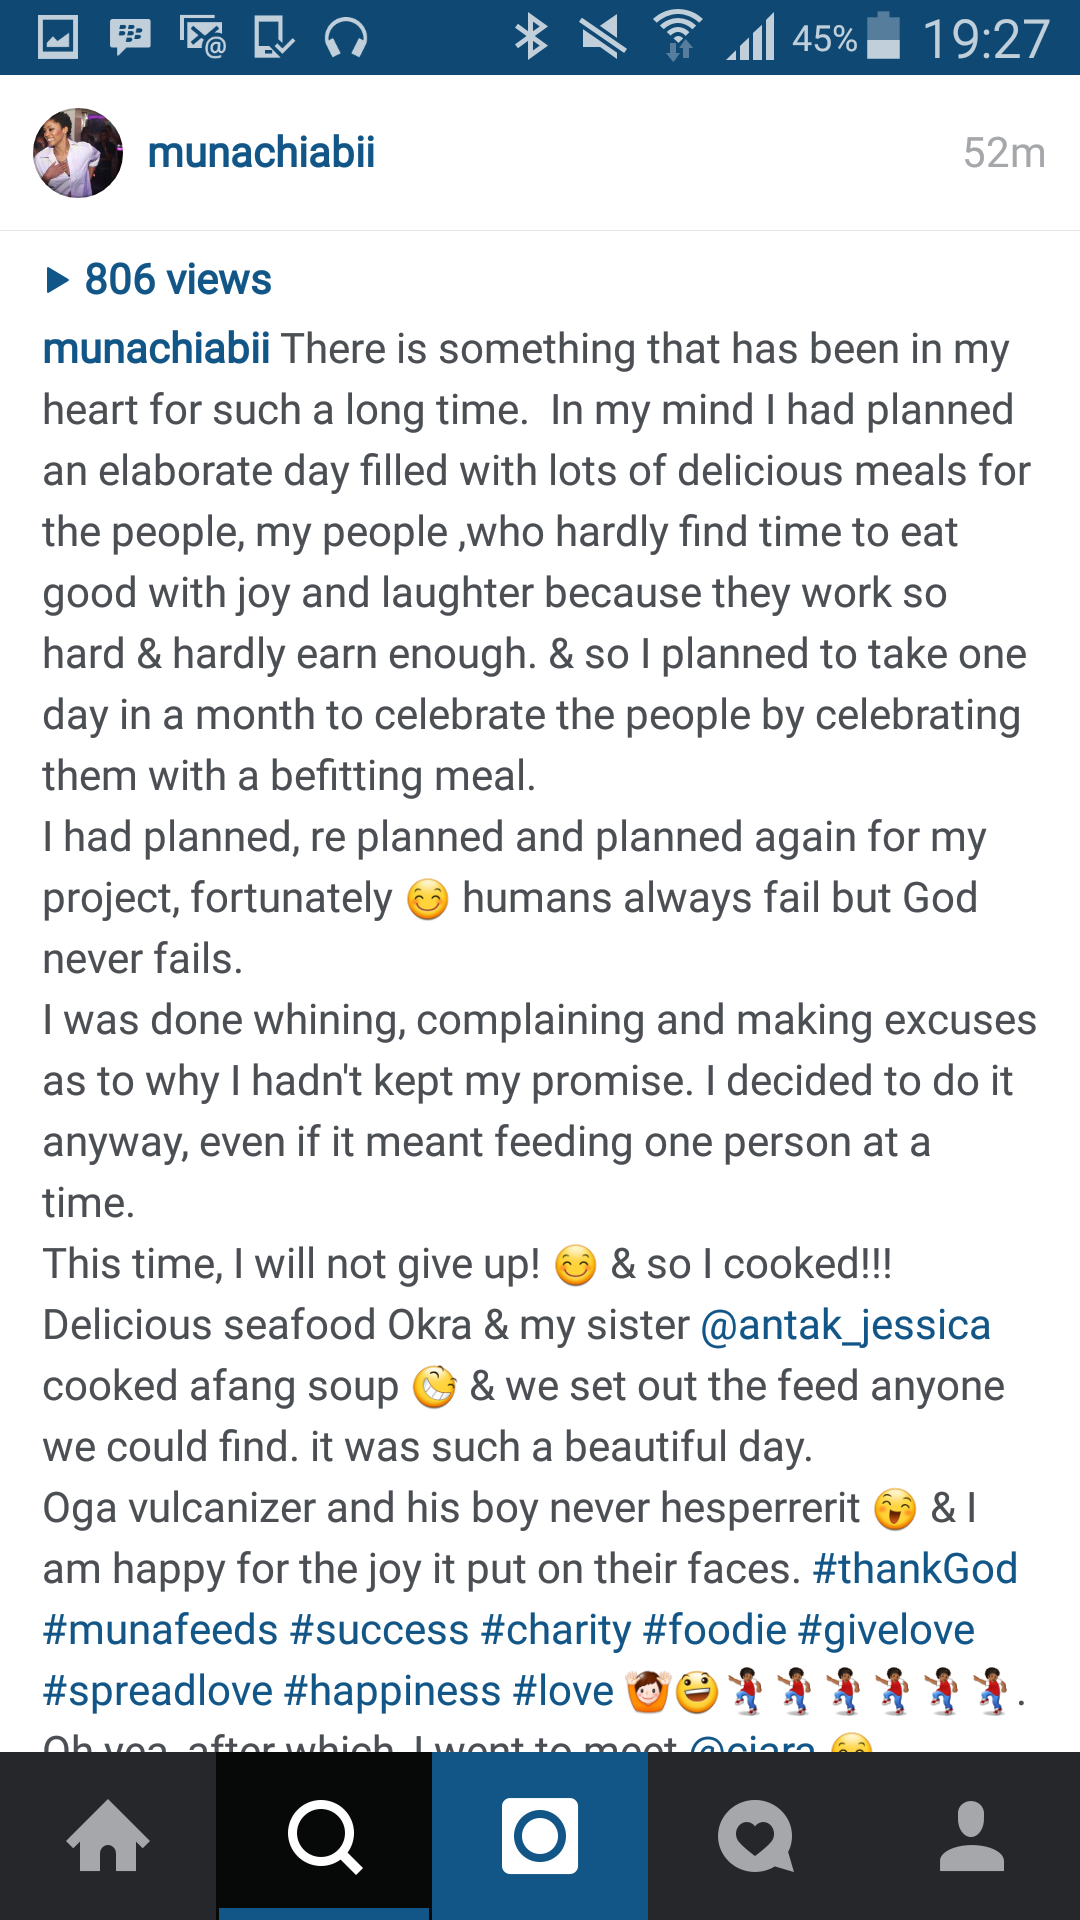Tap the #happiness hashtag

[392, 1691]
